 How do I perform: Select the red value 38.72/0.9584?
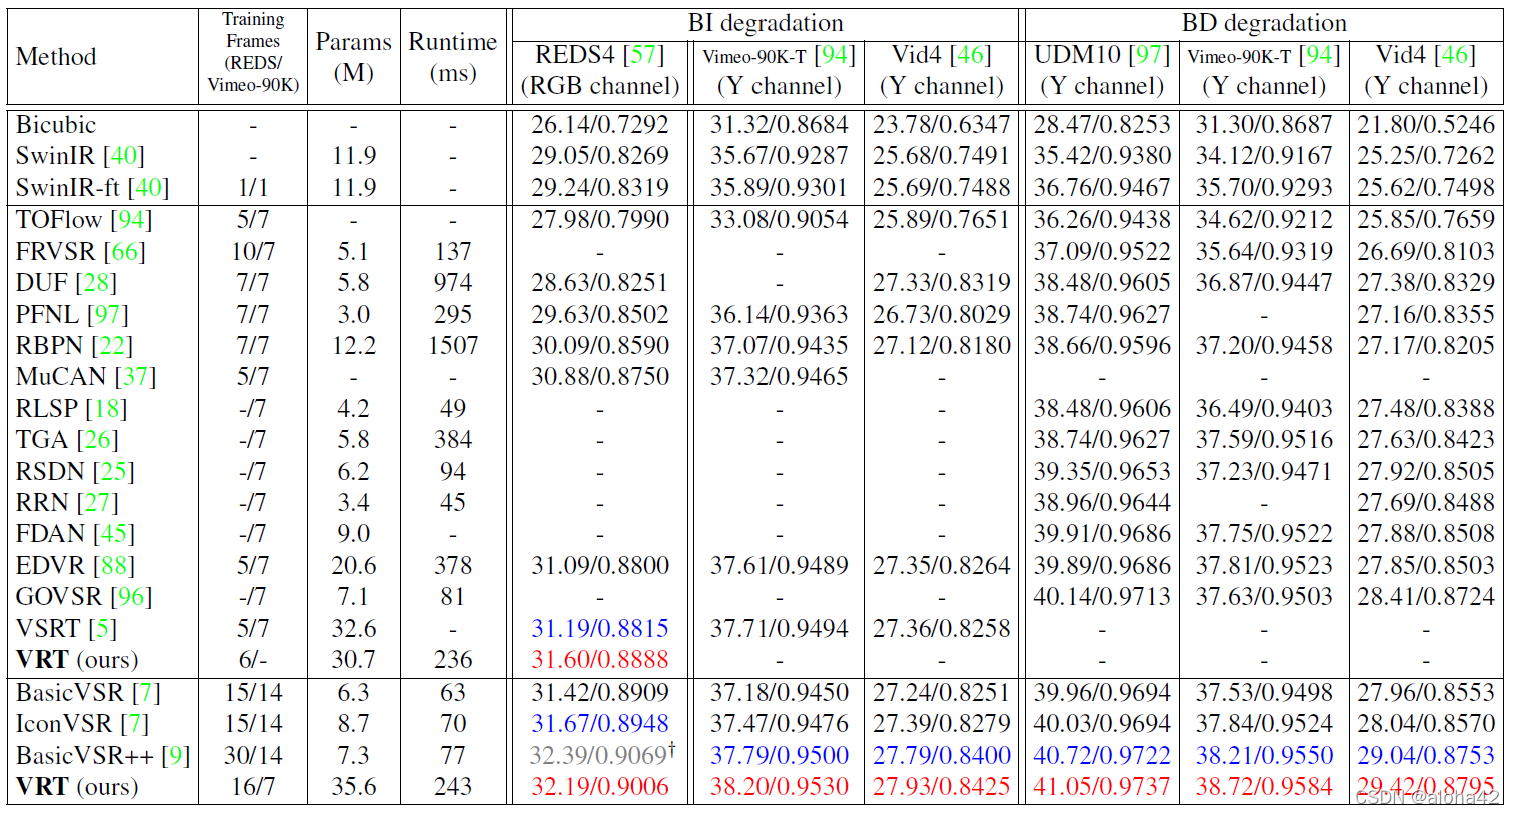pos(1264,787)
